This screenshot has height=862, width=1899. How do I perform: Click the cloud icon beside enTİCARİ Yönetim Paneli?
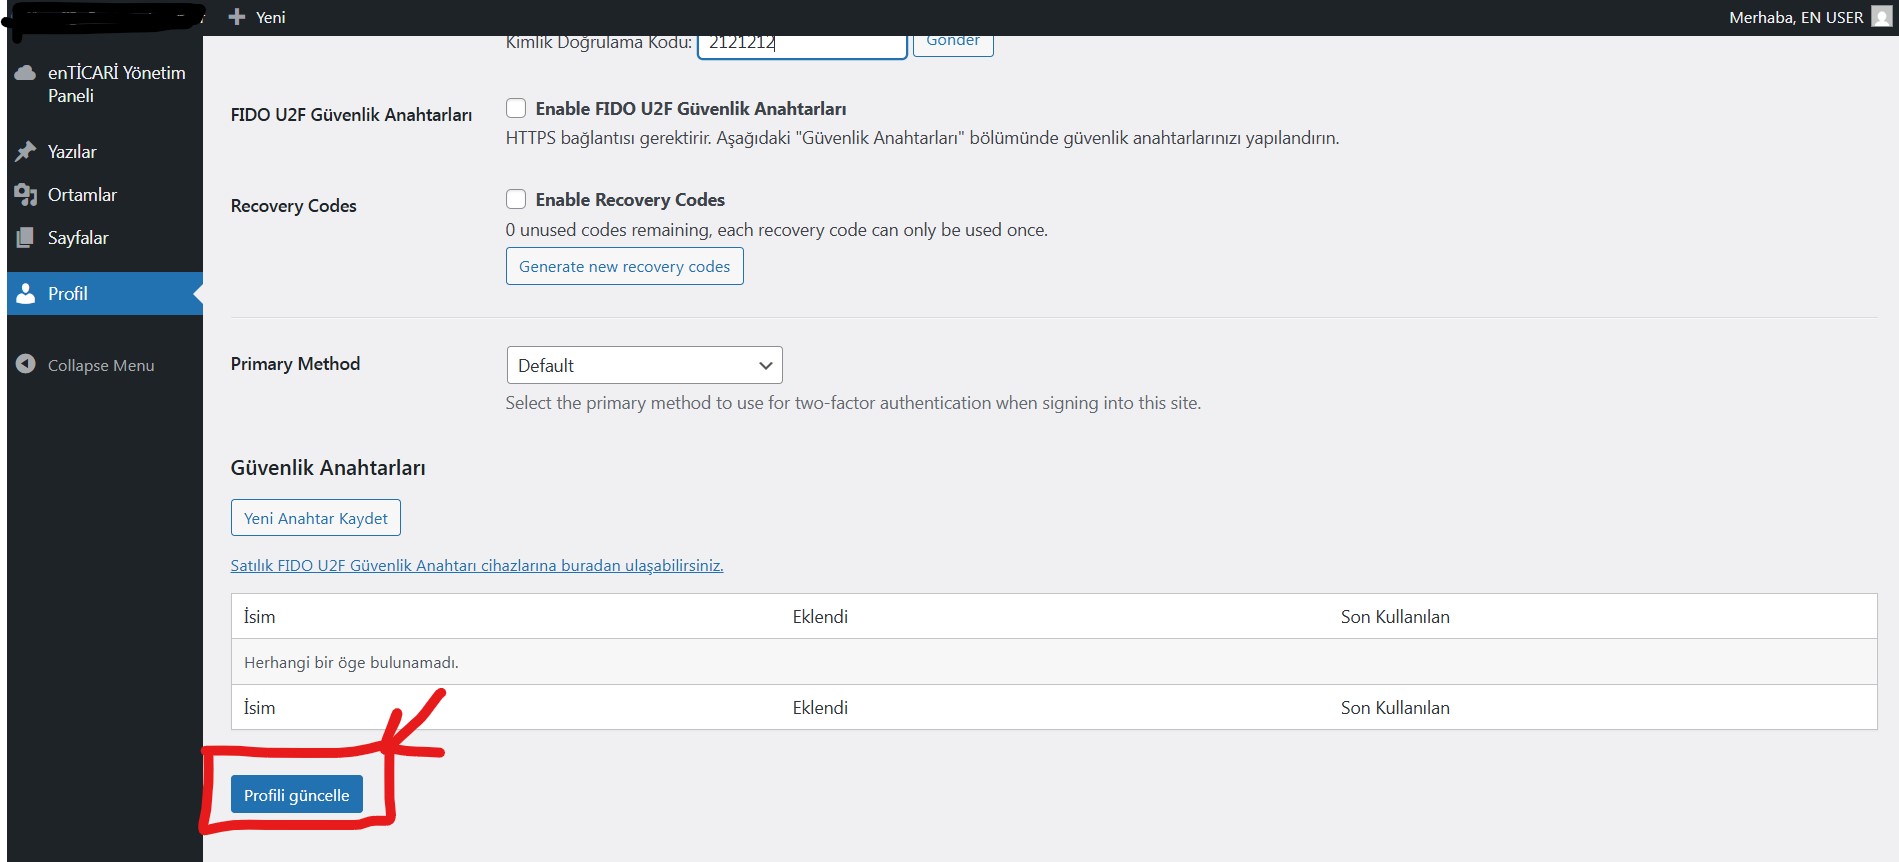(25, 73)
